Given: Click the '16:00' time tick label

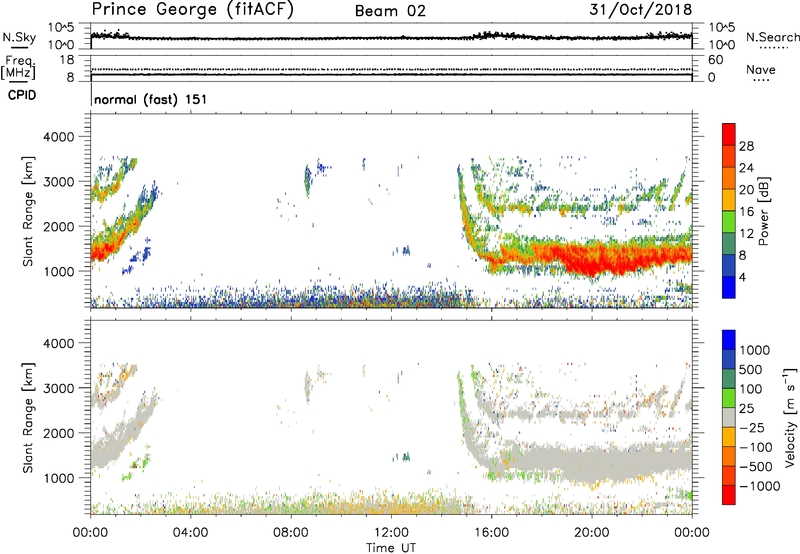Looking at the screenshot, I should [491, 533].
